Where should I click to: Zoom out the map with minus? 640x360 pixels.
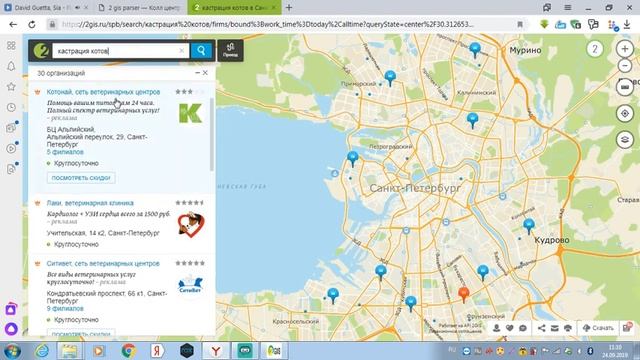[x=624, y=66]
